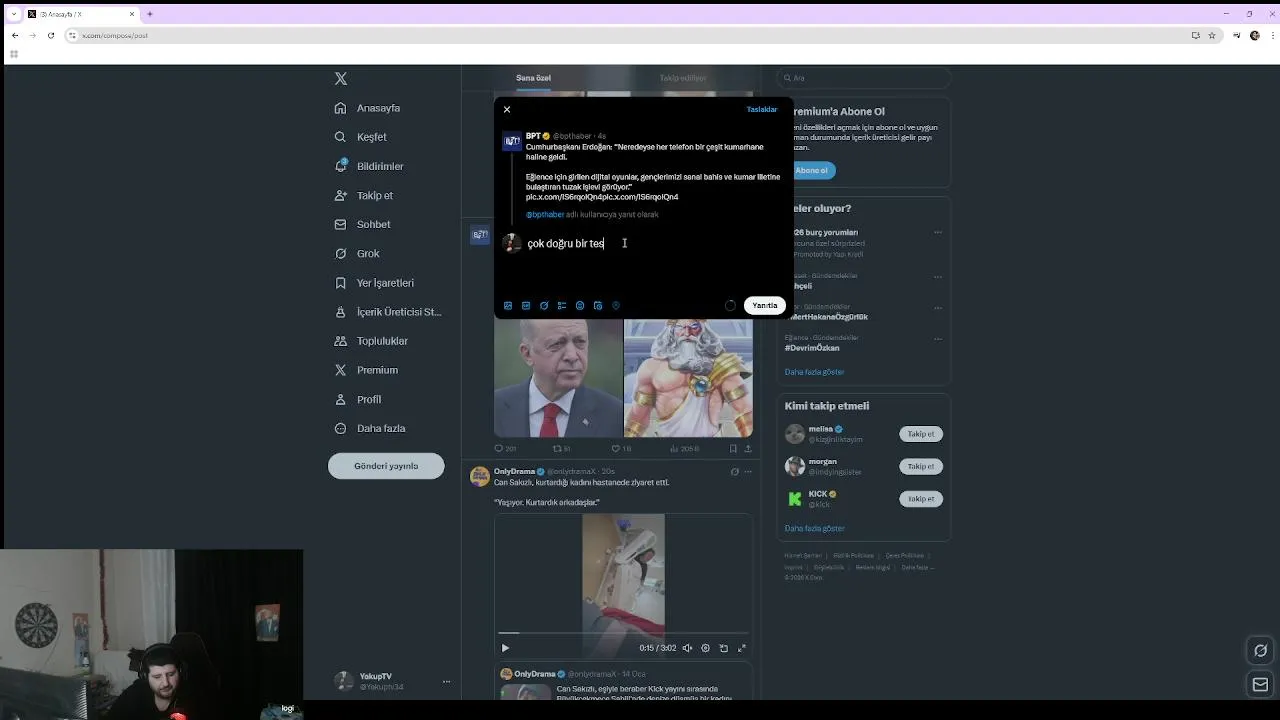
Task: Follow melisa with Takip et button
Action: point(921,434)
